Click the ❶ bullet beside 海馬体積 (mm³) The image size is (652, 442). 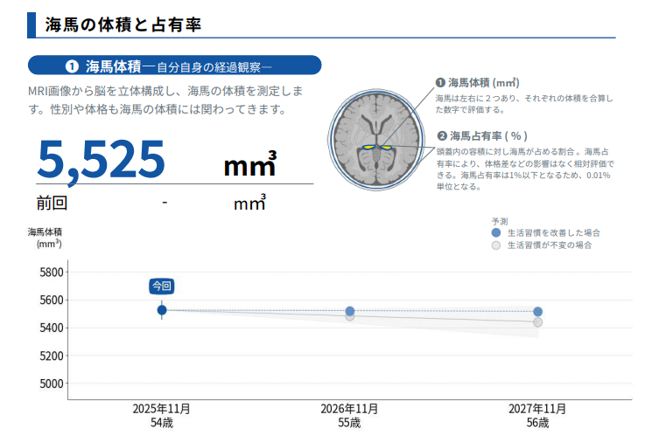click(441, 83)
